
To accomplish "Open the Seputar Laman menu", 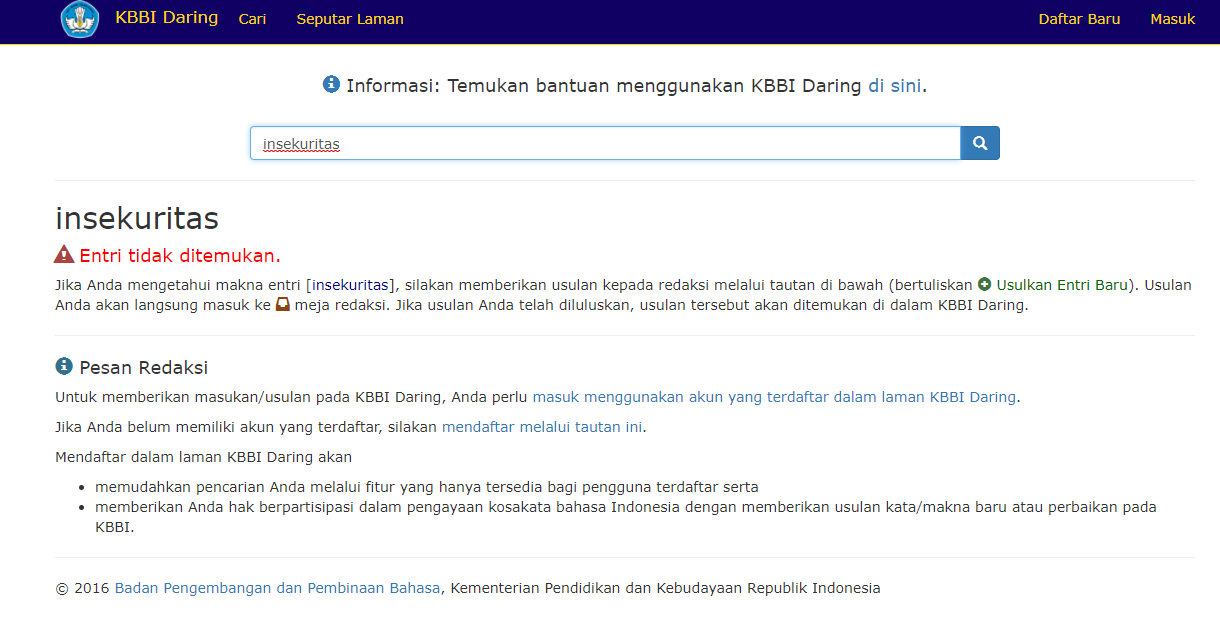I will (350, 19).
